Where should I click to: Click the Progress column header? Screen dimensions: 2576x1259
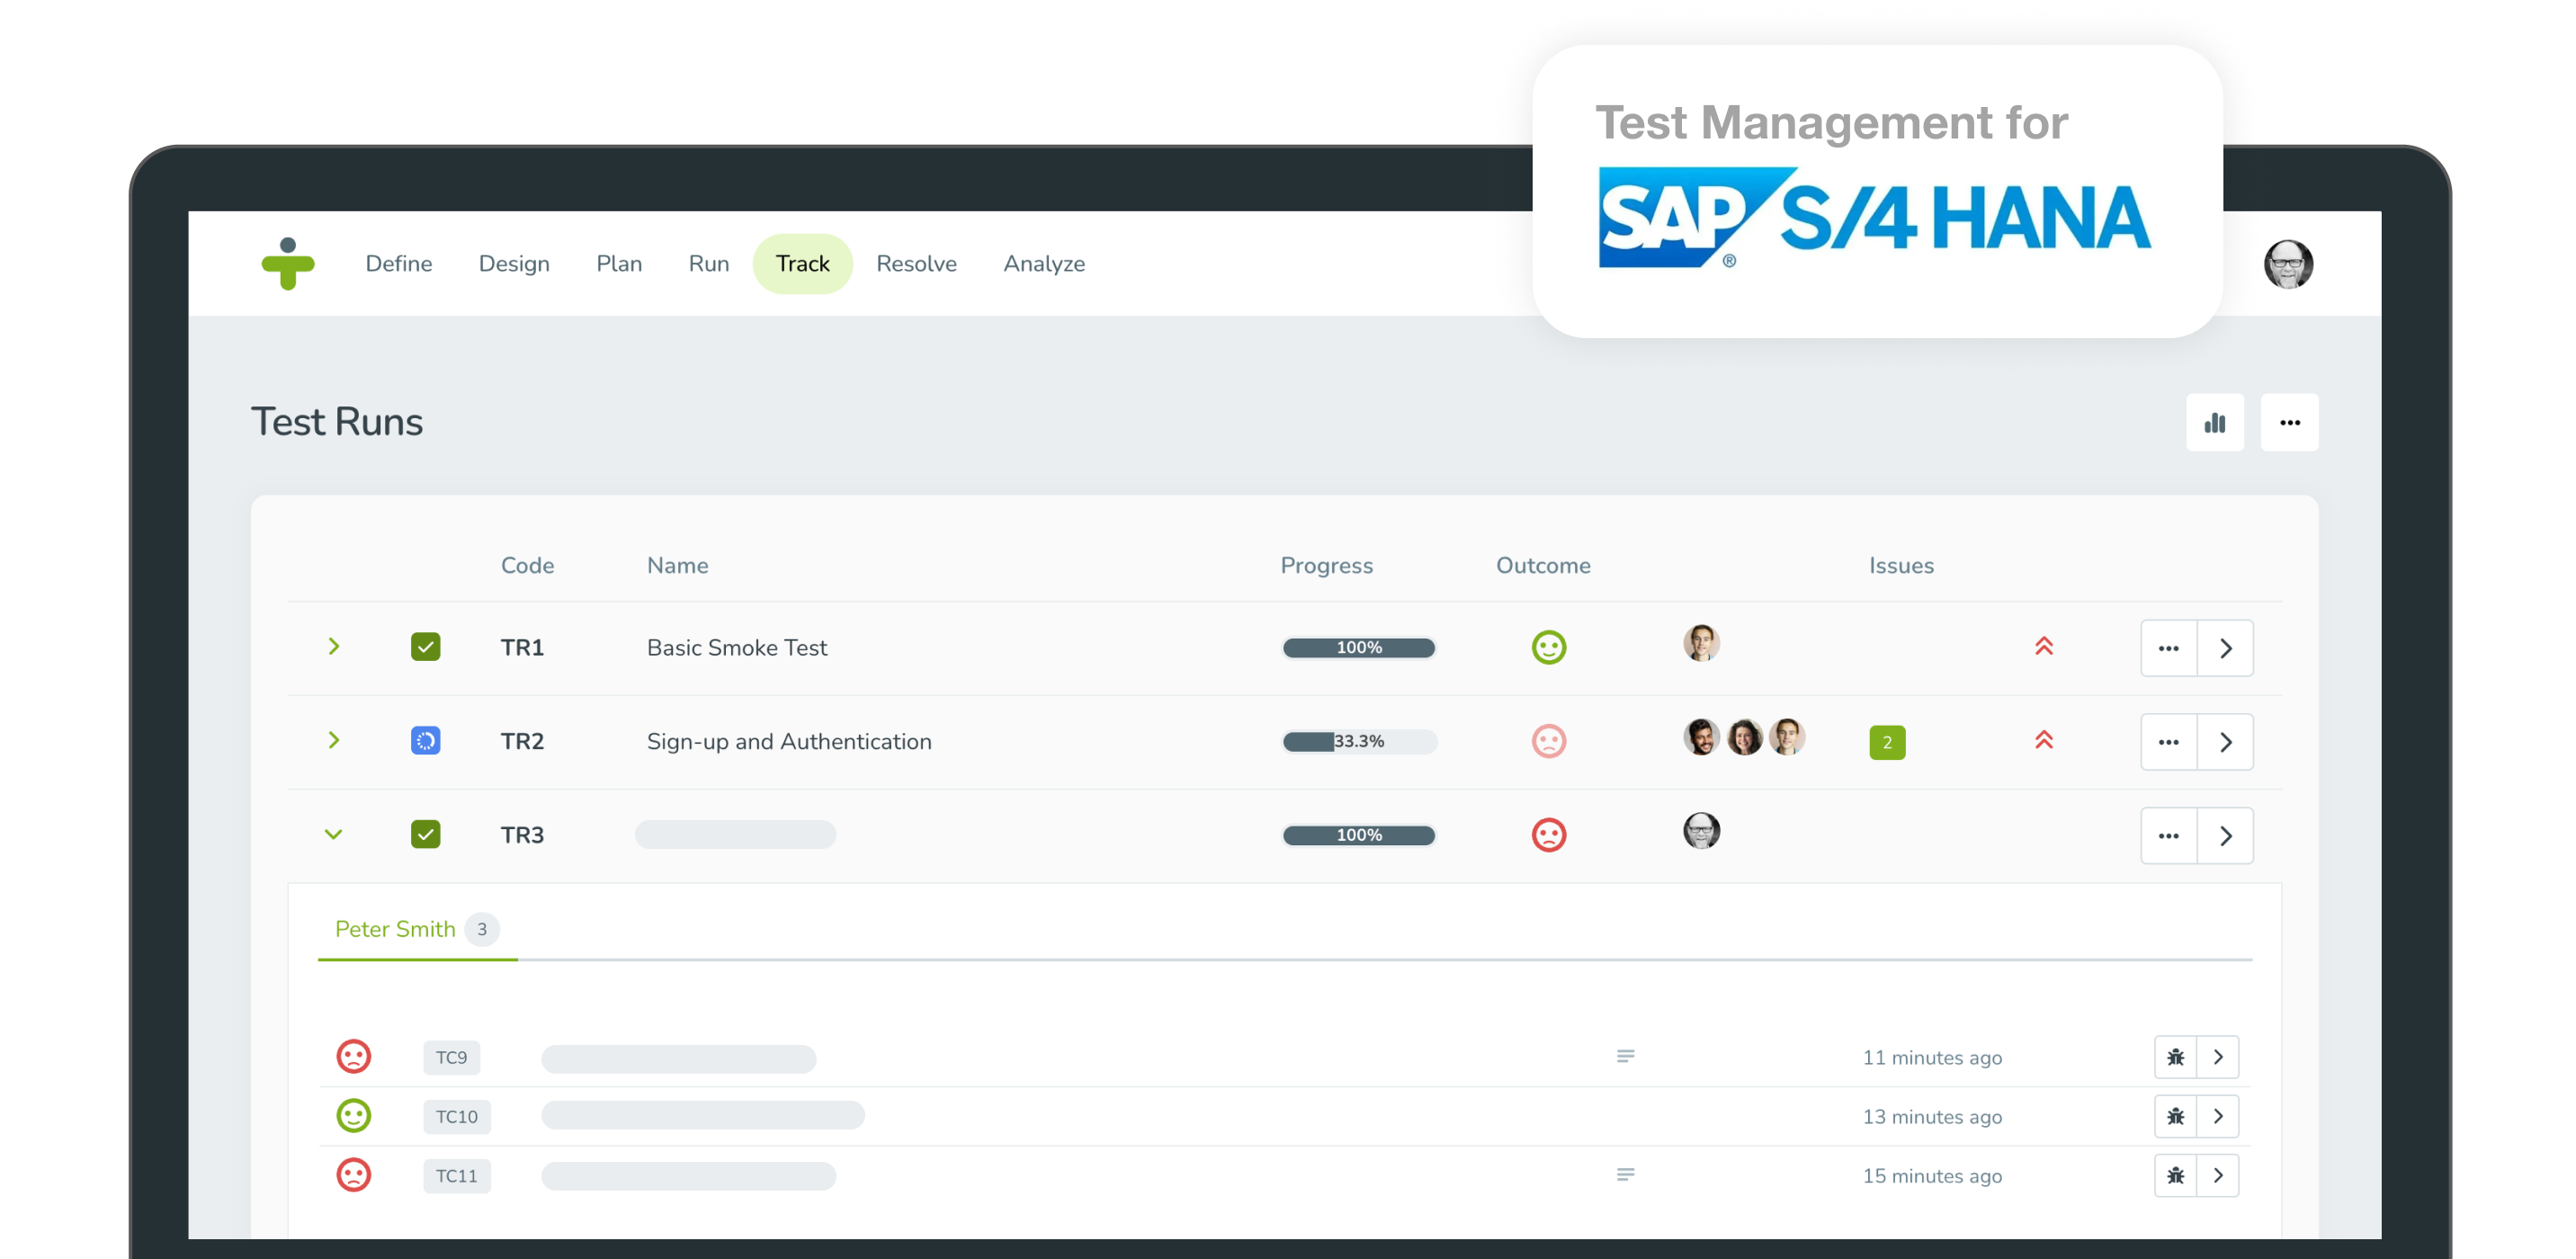pos(1326,566)
